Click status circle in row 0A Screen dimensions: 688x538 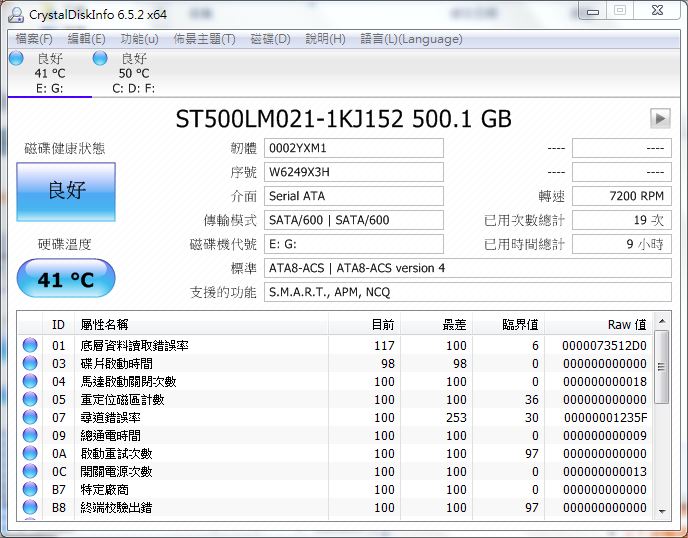tap(30, 453)
